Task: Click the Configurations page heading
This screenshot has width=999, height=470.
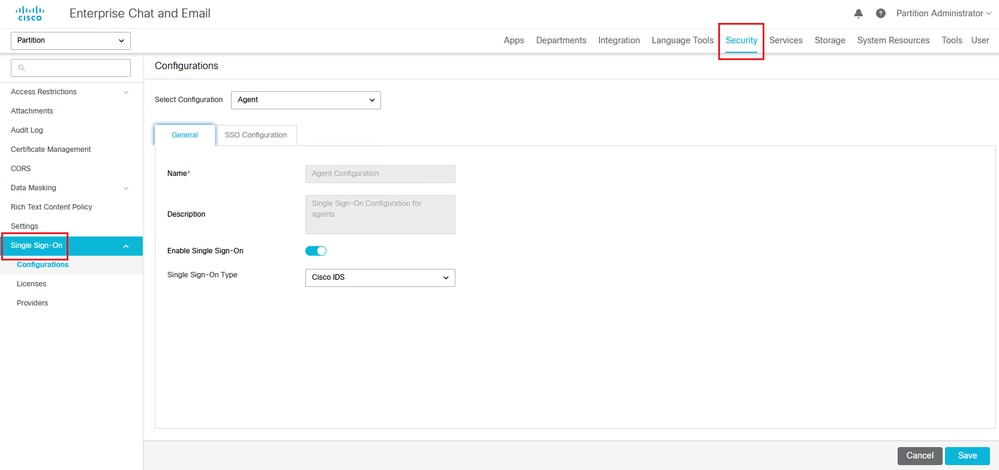Action: coord(187,66)
